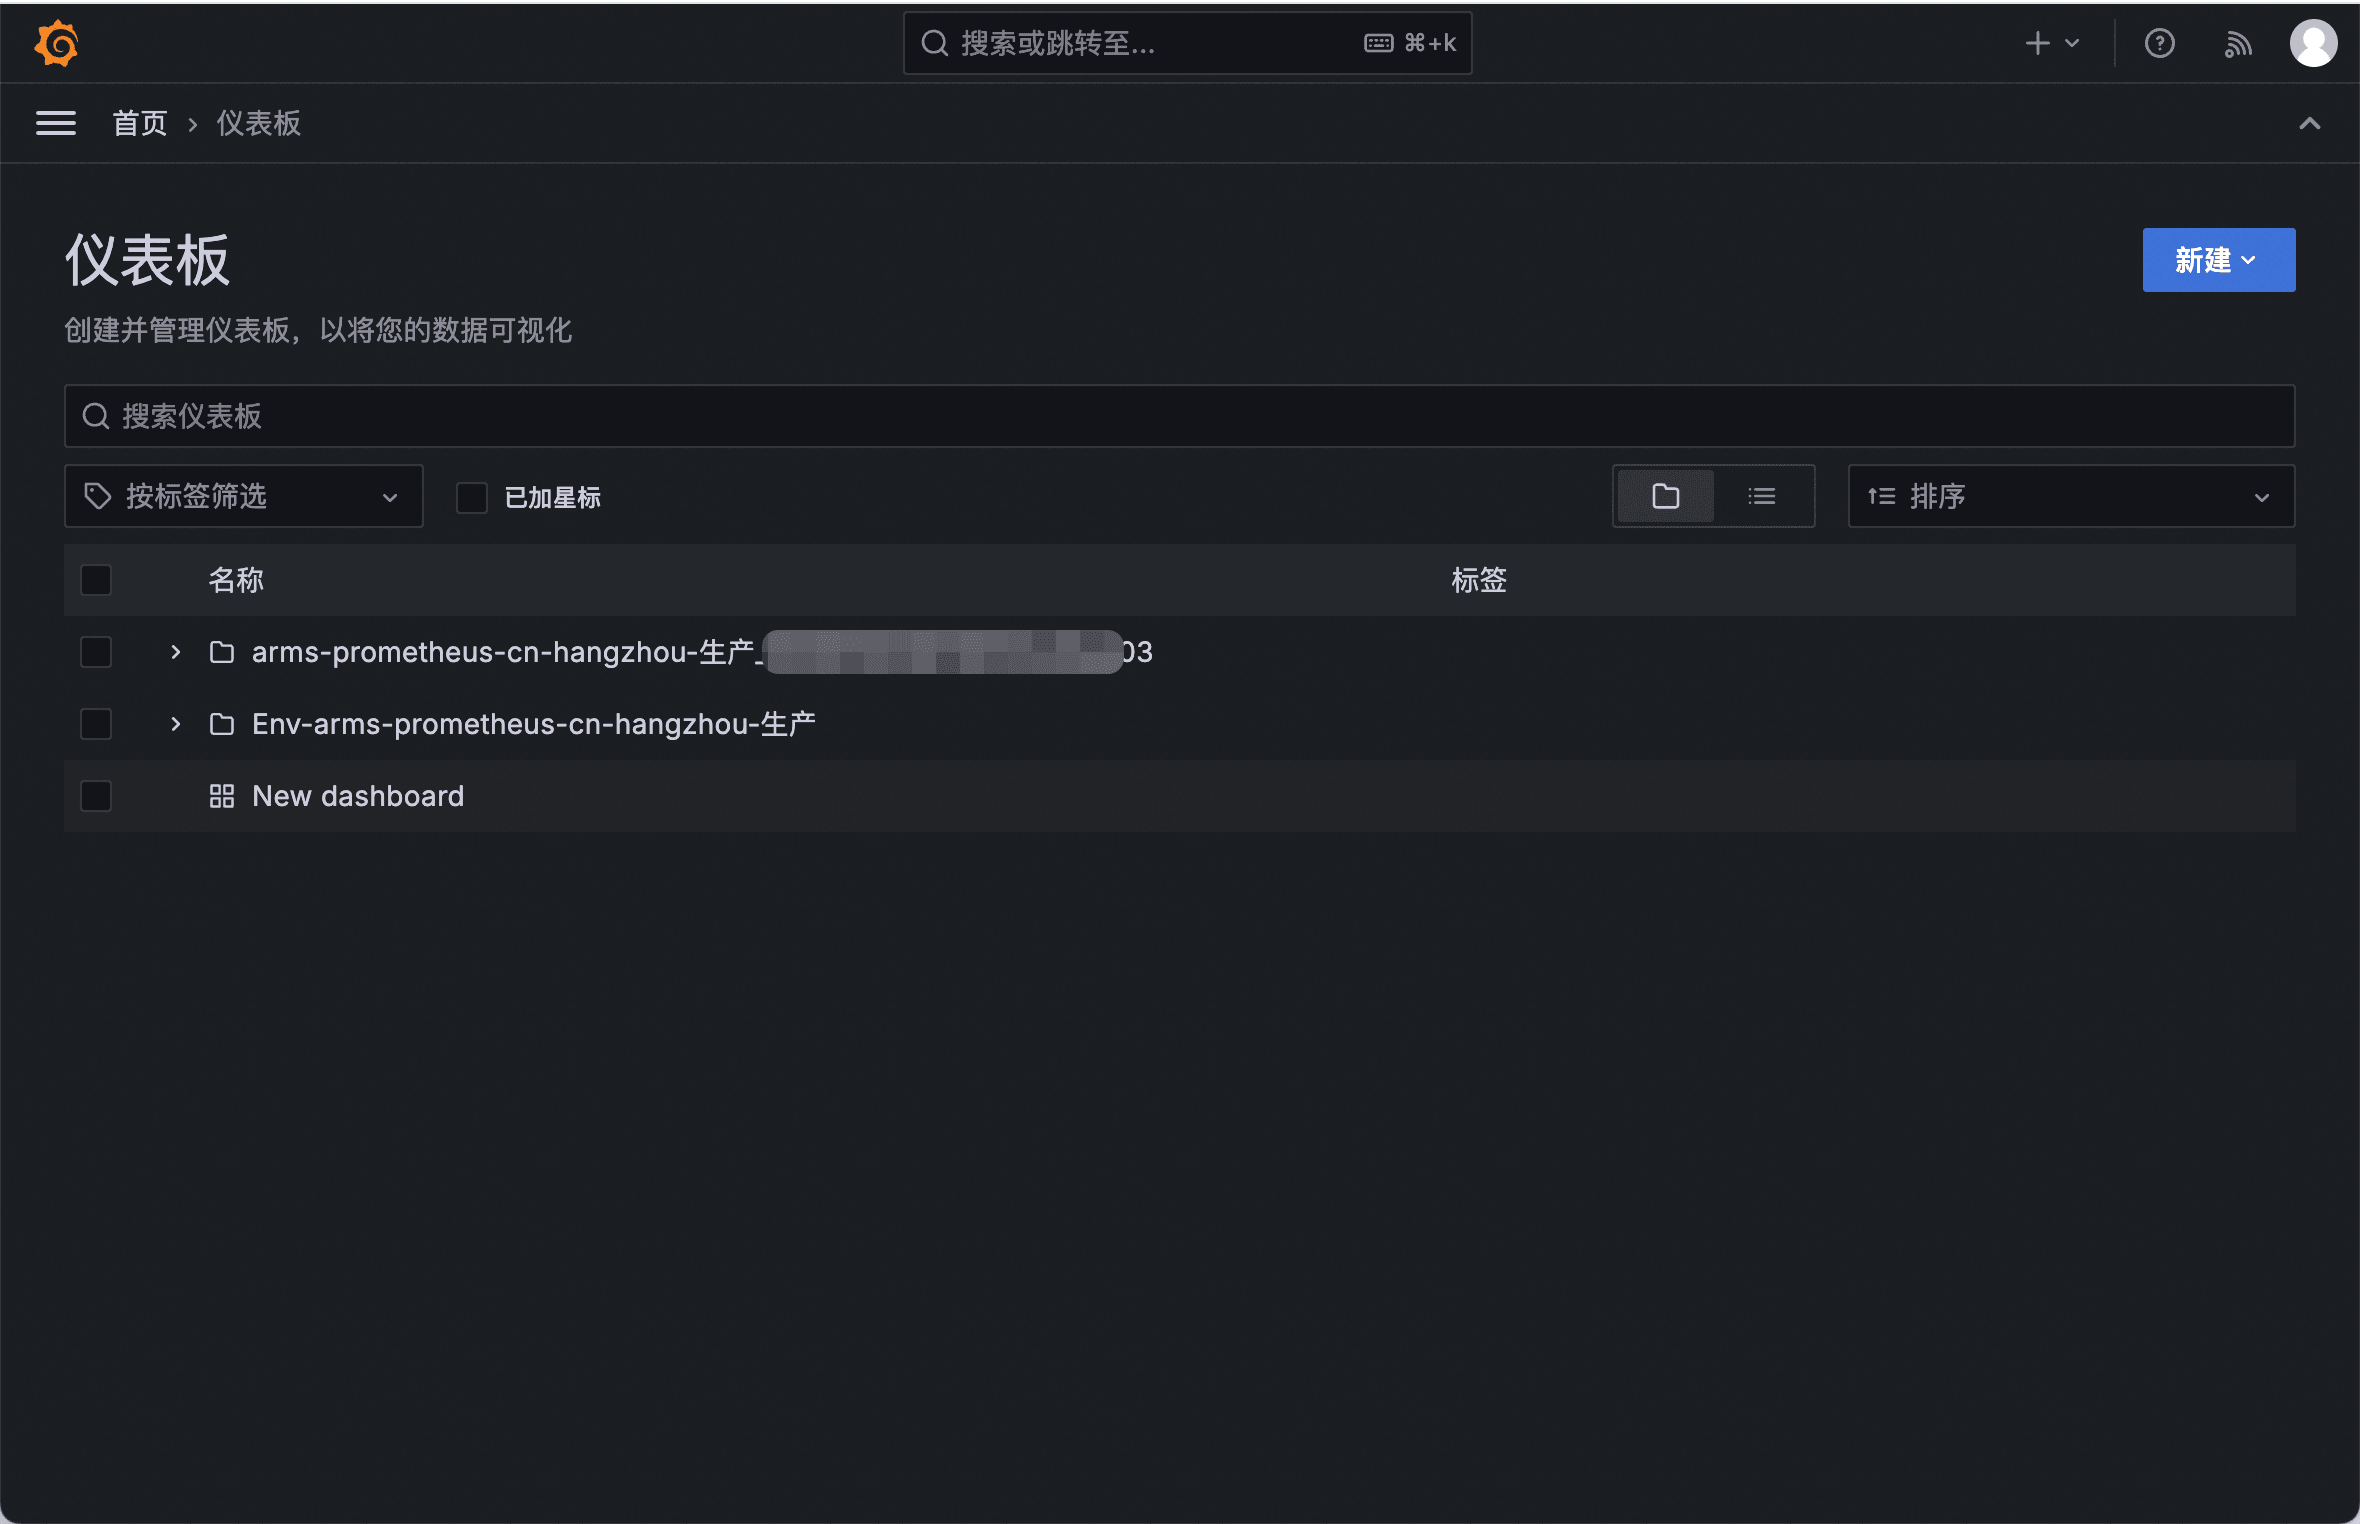This screenshot has height=1524, width=2360.
Task: Open the 排序 sort dropdown
Action: pyautogui.click(x=2070, y=496)
